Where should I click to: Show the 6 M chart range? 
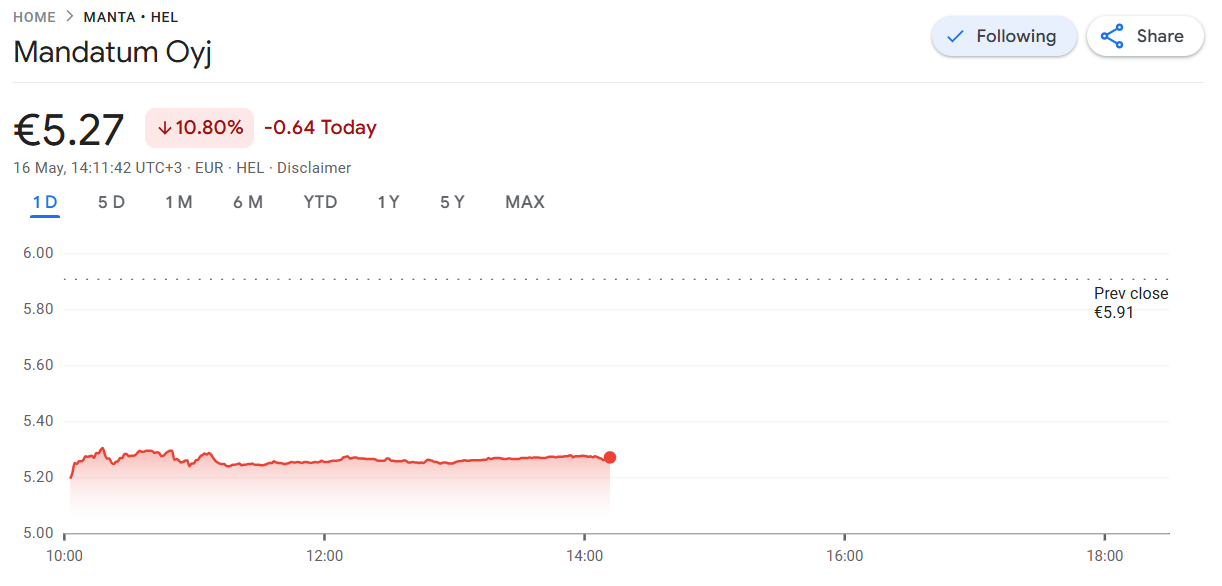[x=248, y=202]
